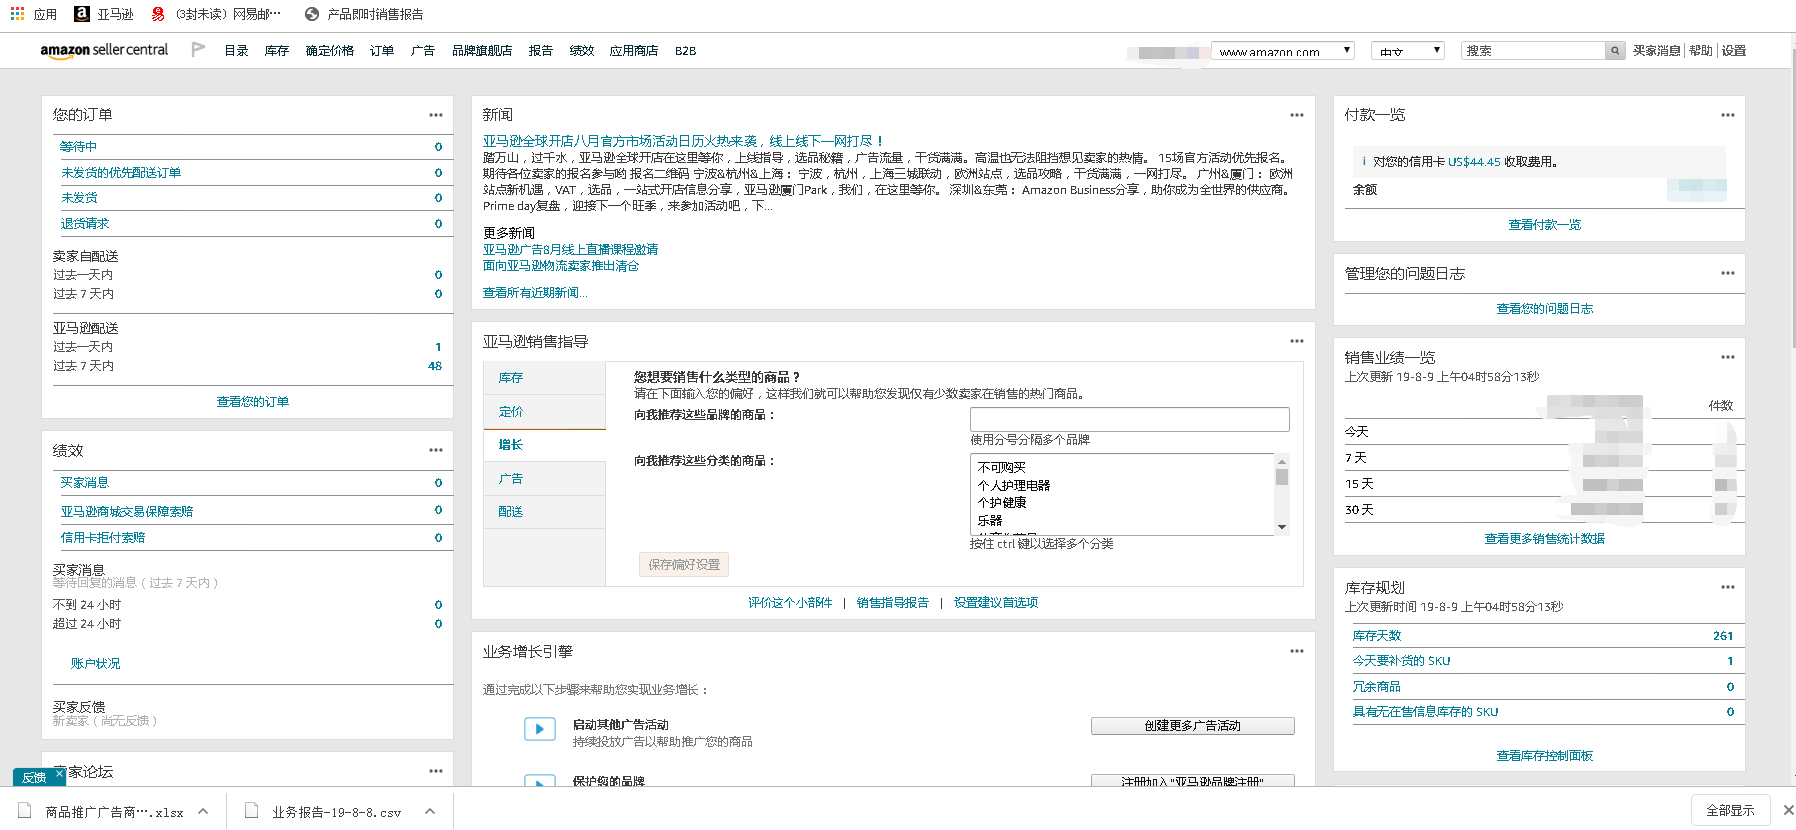Open the 库存 top navigation menu
Image resolution: width=1796 pixels, height=830 pixels.
click(x=277, y=51)
